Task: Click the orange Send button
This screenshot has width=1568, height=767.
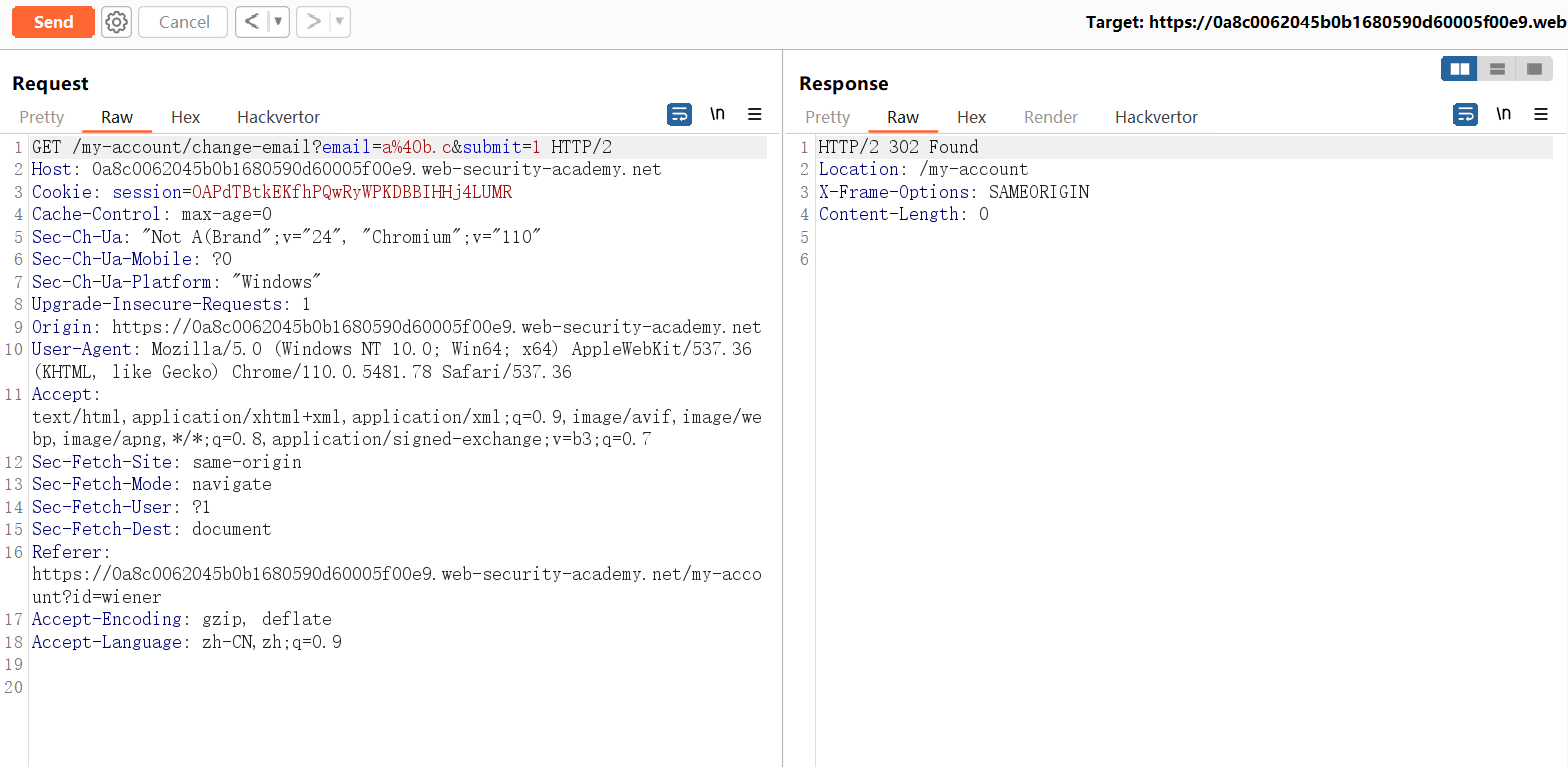Action: coord(53,22)
